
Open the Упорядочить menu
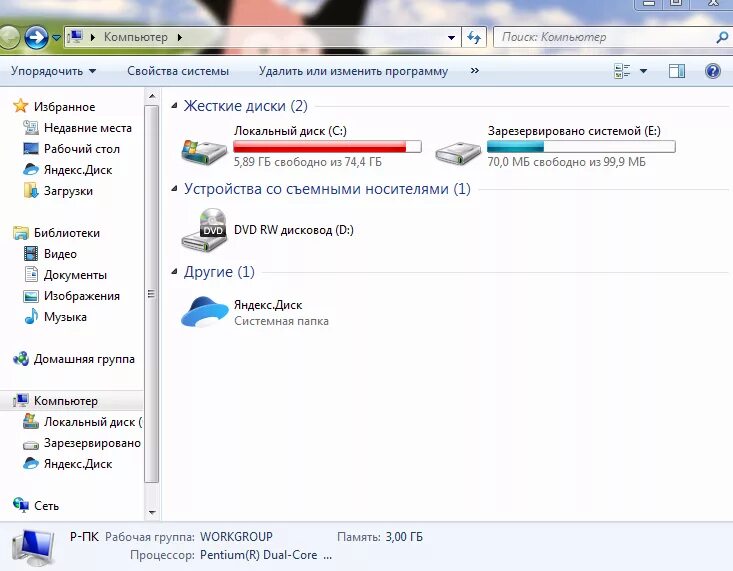click(53, 71)
